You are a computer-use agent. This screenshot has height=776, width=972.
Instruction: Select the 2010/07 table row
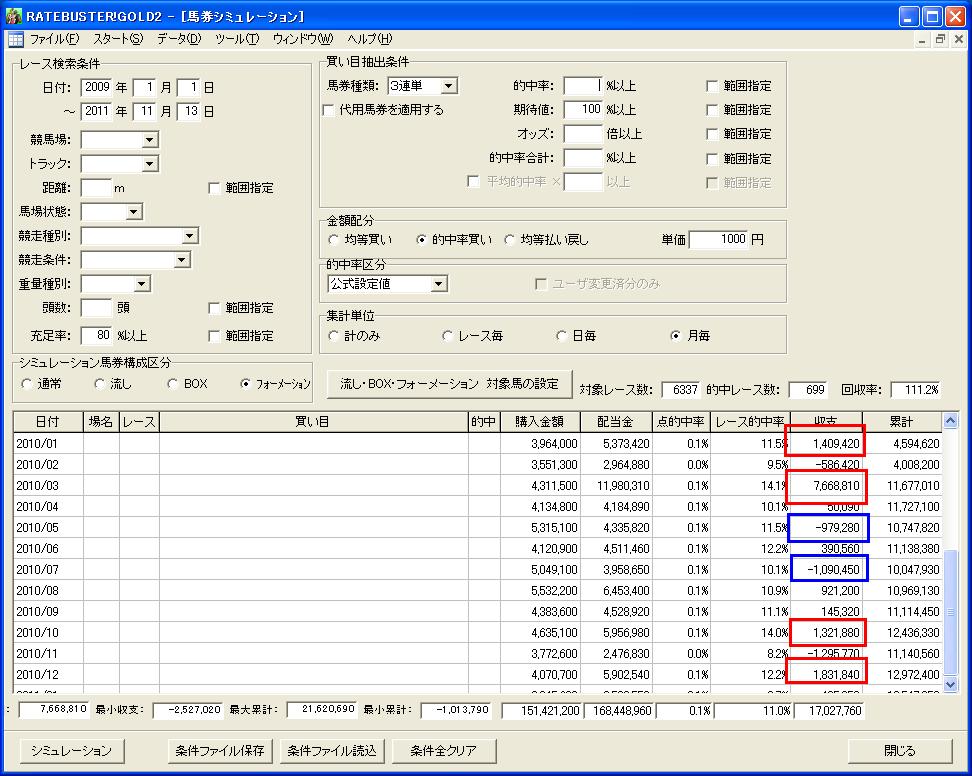pos(477,570)
